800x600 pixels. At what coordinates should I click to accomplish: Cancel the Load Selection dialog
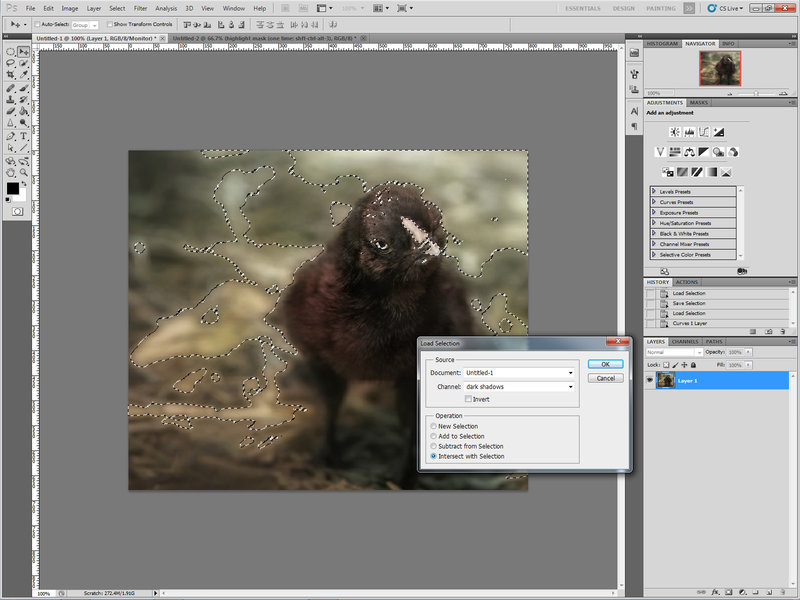click(606, 378)
